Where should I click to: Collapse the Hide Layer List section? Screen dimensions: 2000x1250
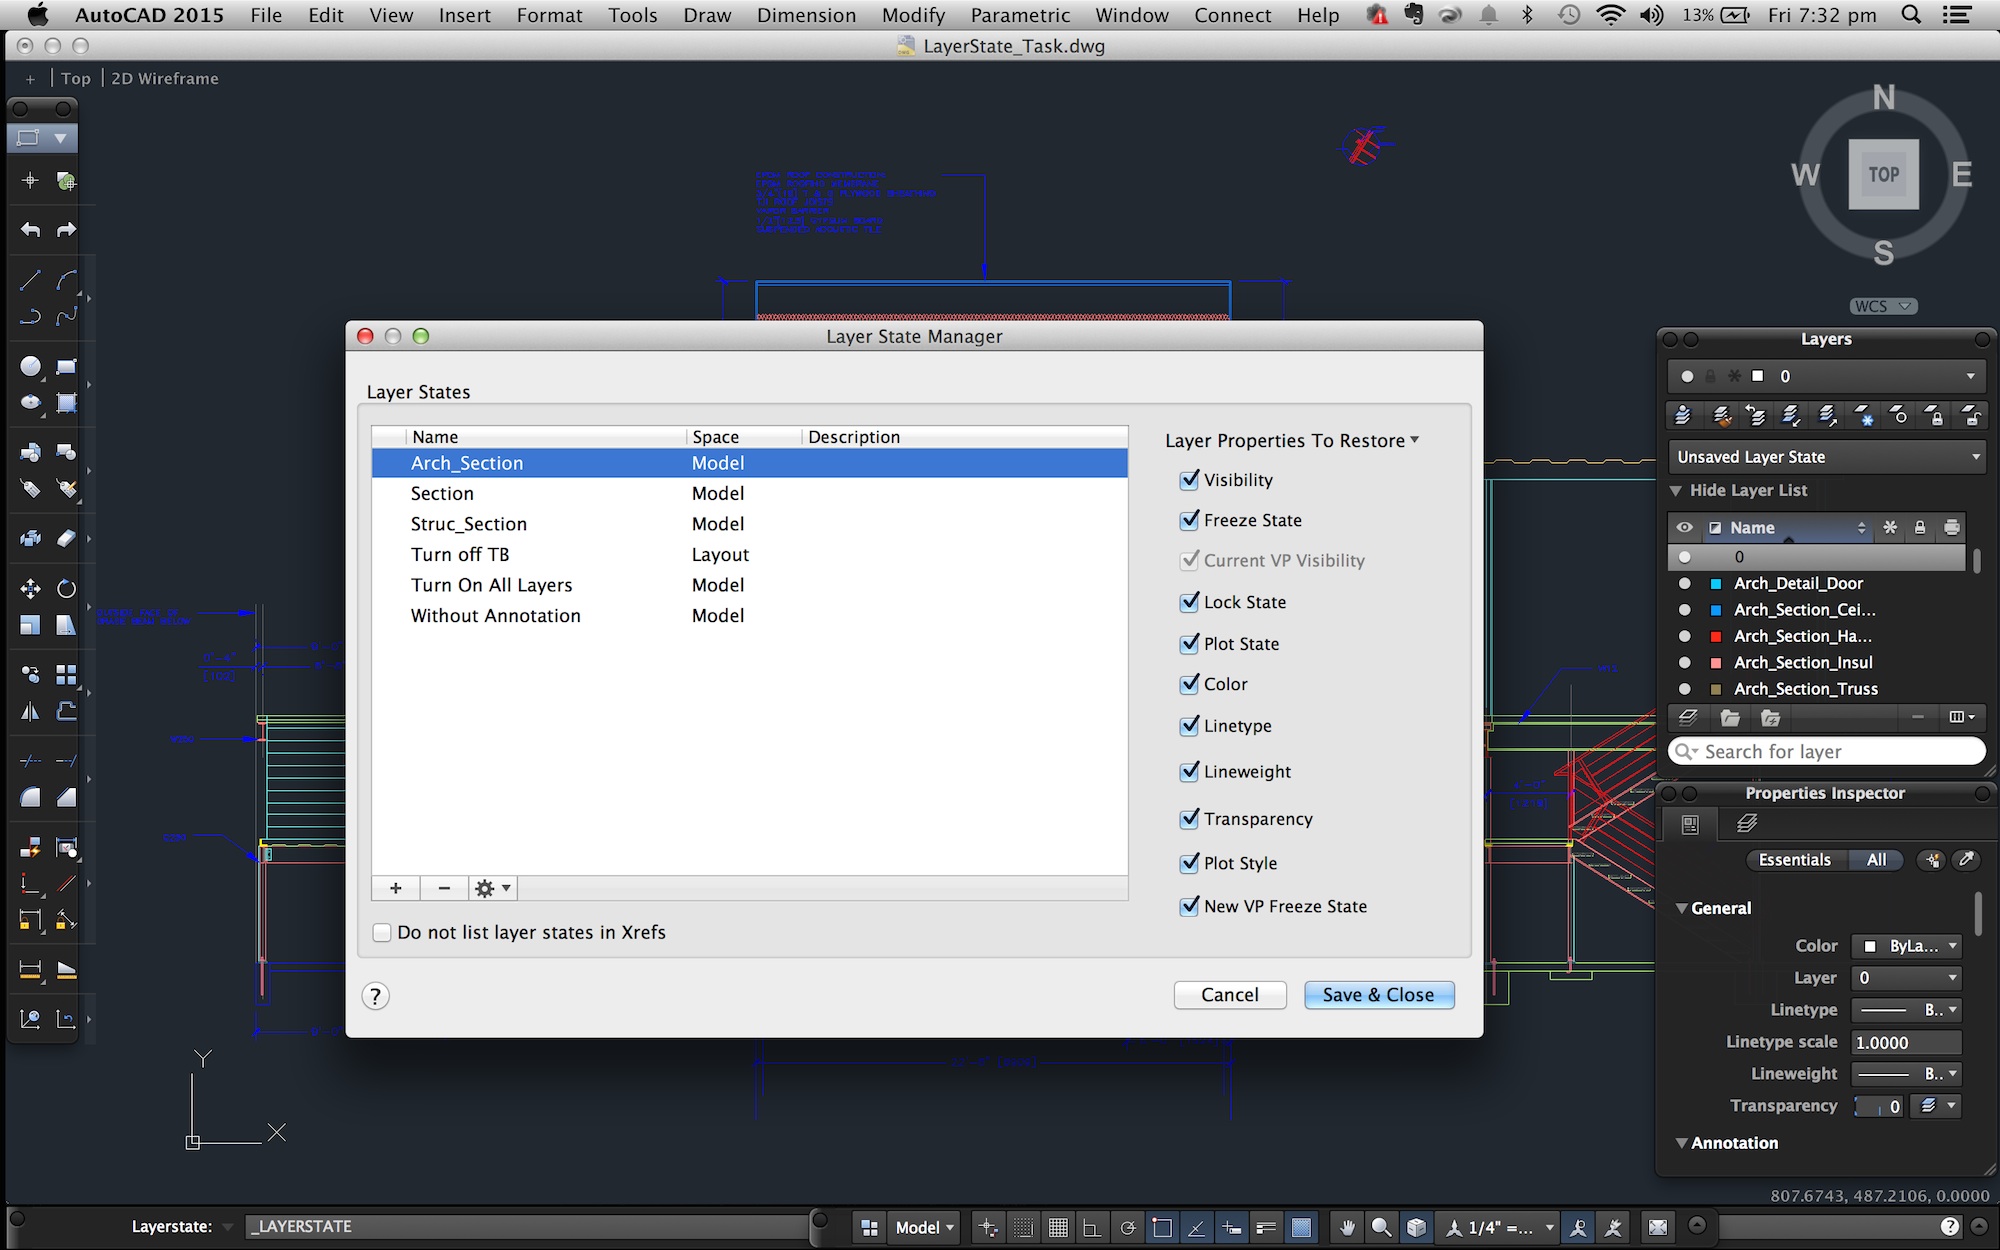coord(1676,490)
